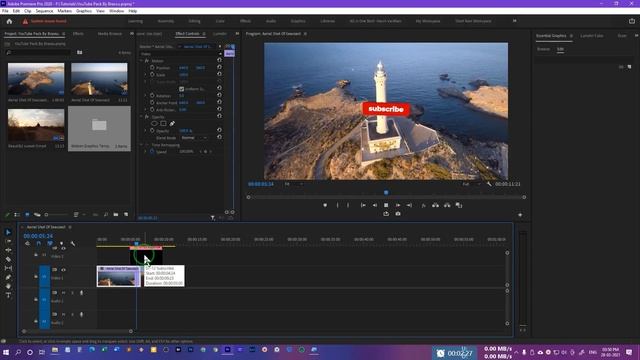Click the Go to In point button
Image resolution: width=640 pixels, height=360 pixels.
(363, 205)
